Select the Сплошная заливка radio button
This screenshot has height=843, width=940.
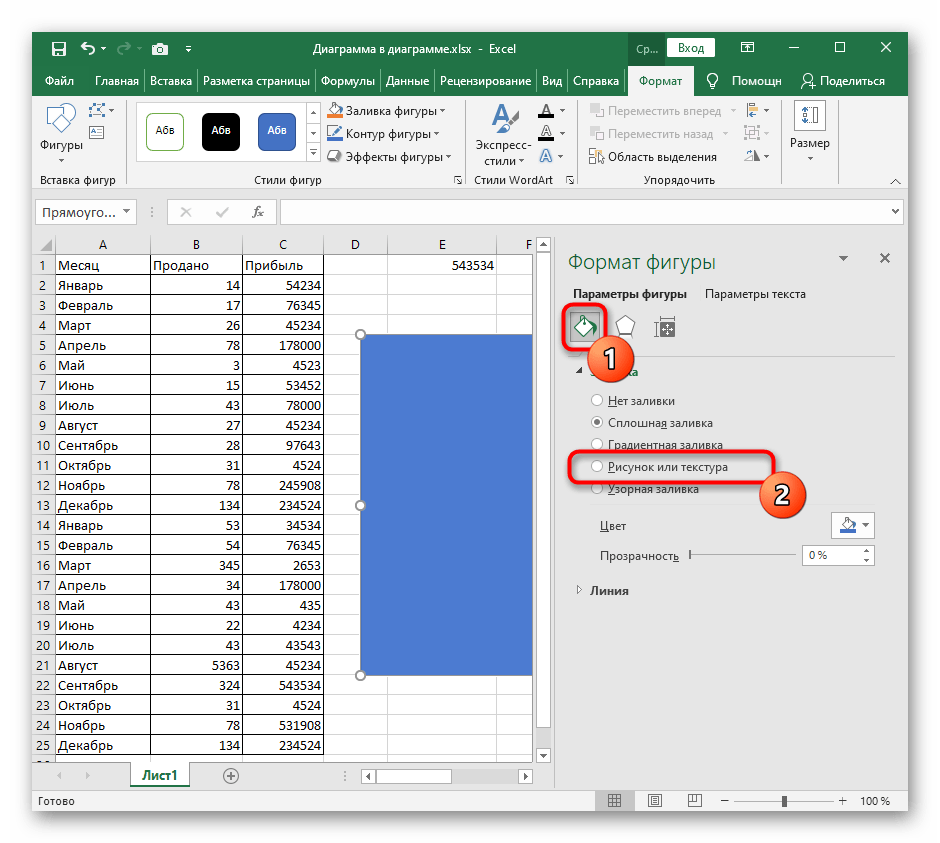point(596,422)
